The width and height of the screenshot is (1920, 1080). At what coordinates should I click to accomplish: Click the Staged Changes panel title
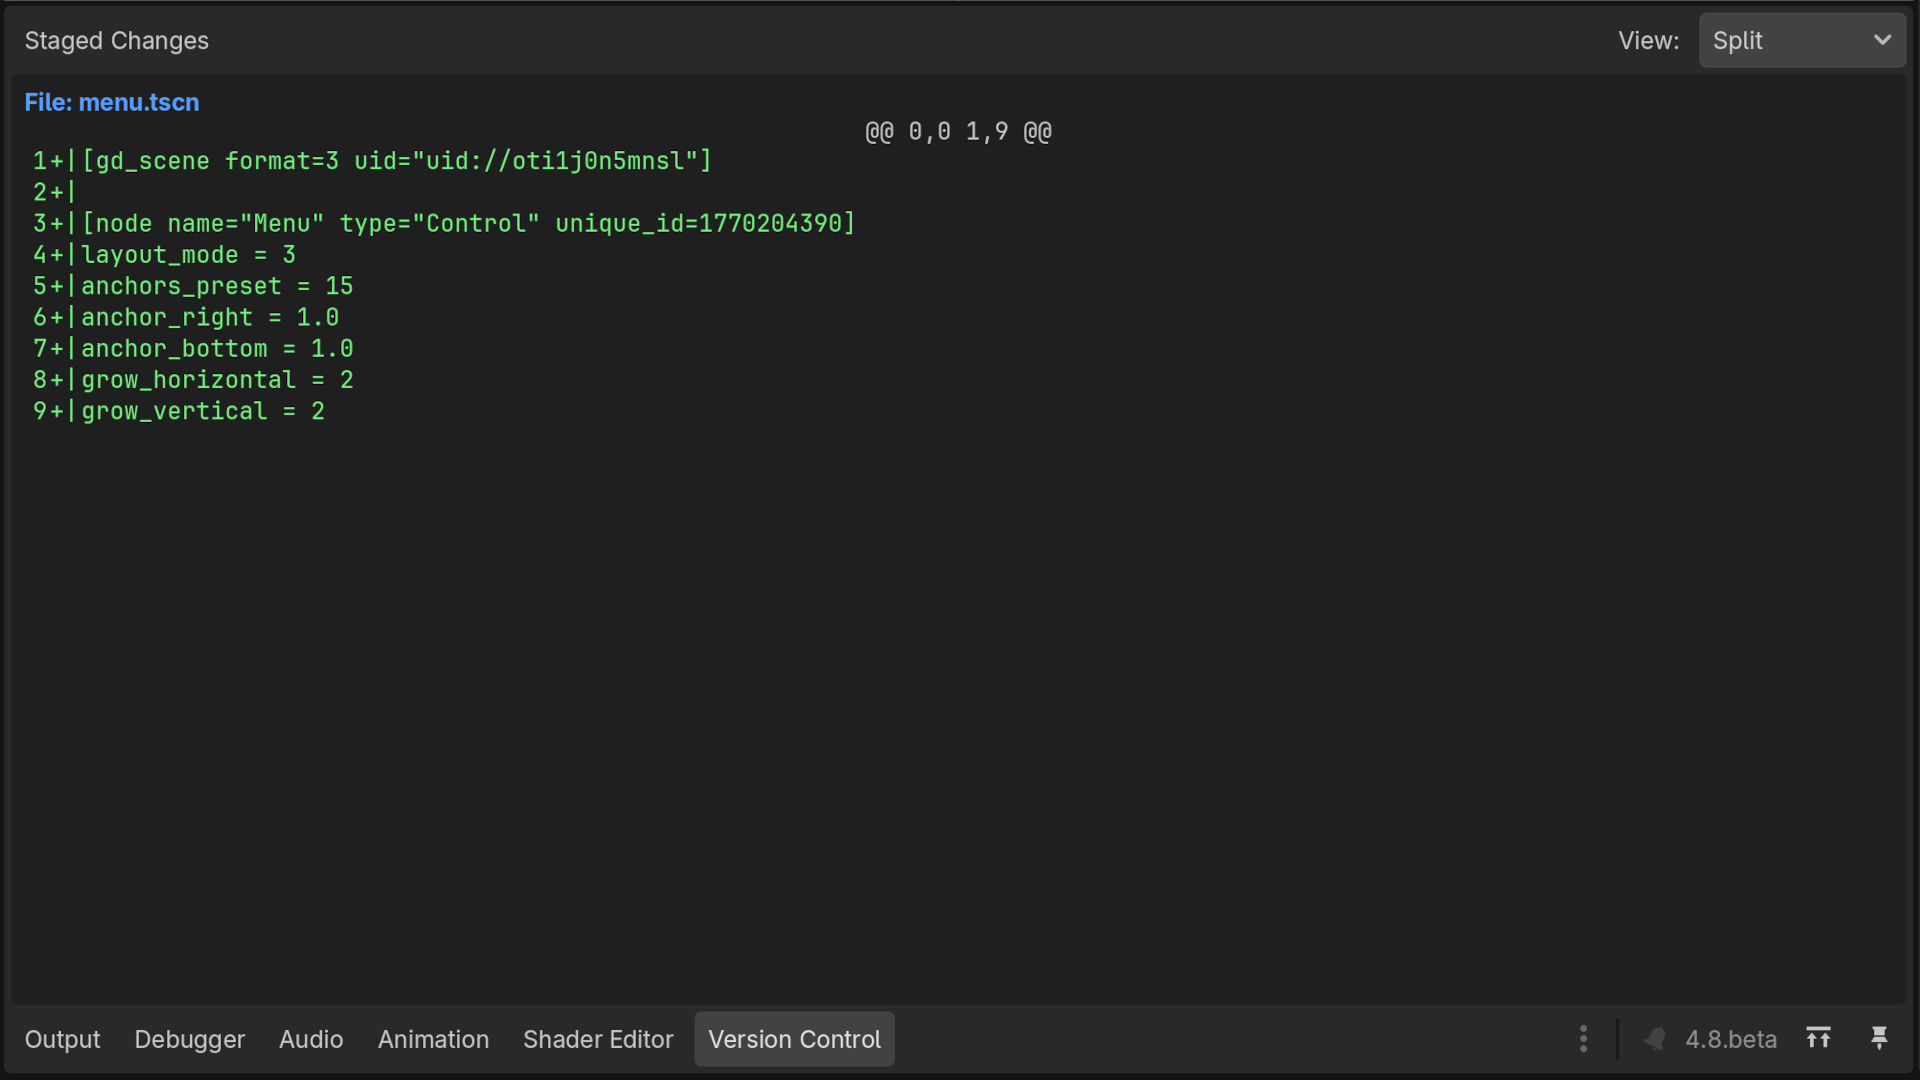click(117, 41)
